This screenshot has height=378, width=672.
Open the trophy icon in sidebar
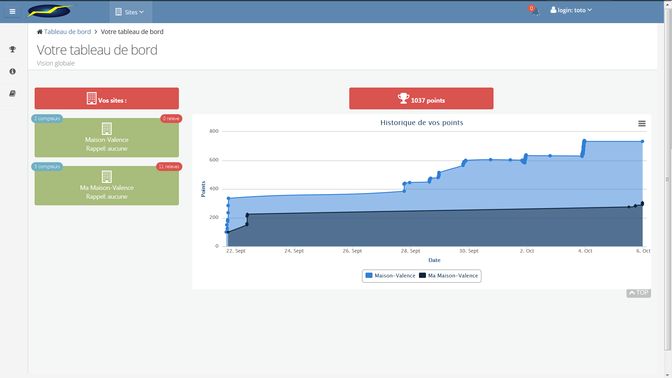(12, 50)
